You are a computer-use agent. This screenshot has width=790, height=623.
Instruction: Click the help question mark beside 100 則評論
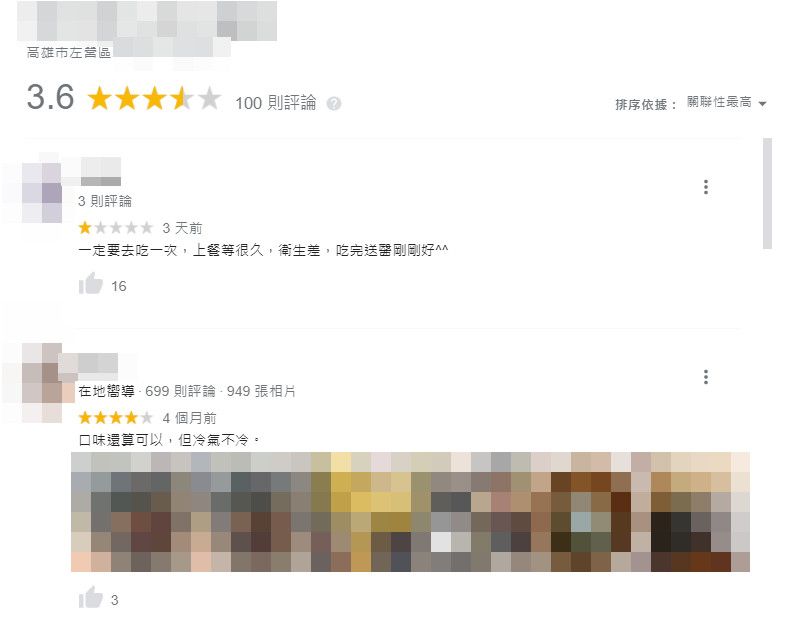click(334, 104)
